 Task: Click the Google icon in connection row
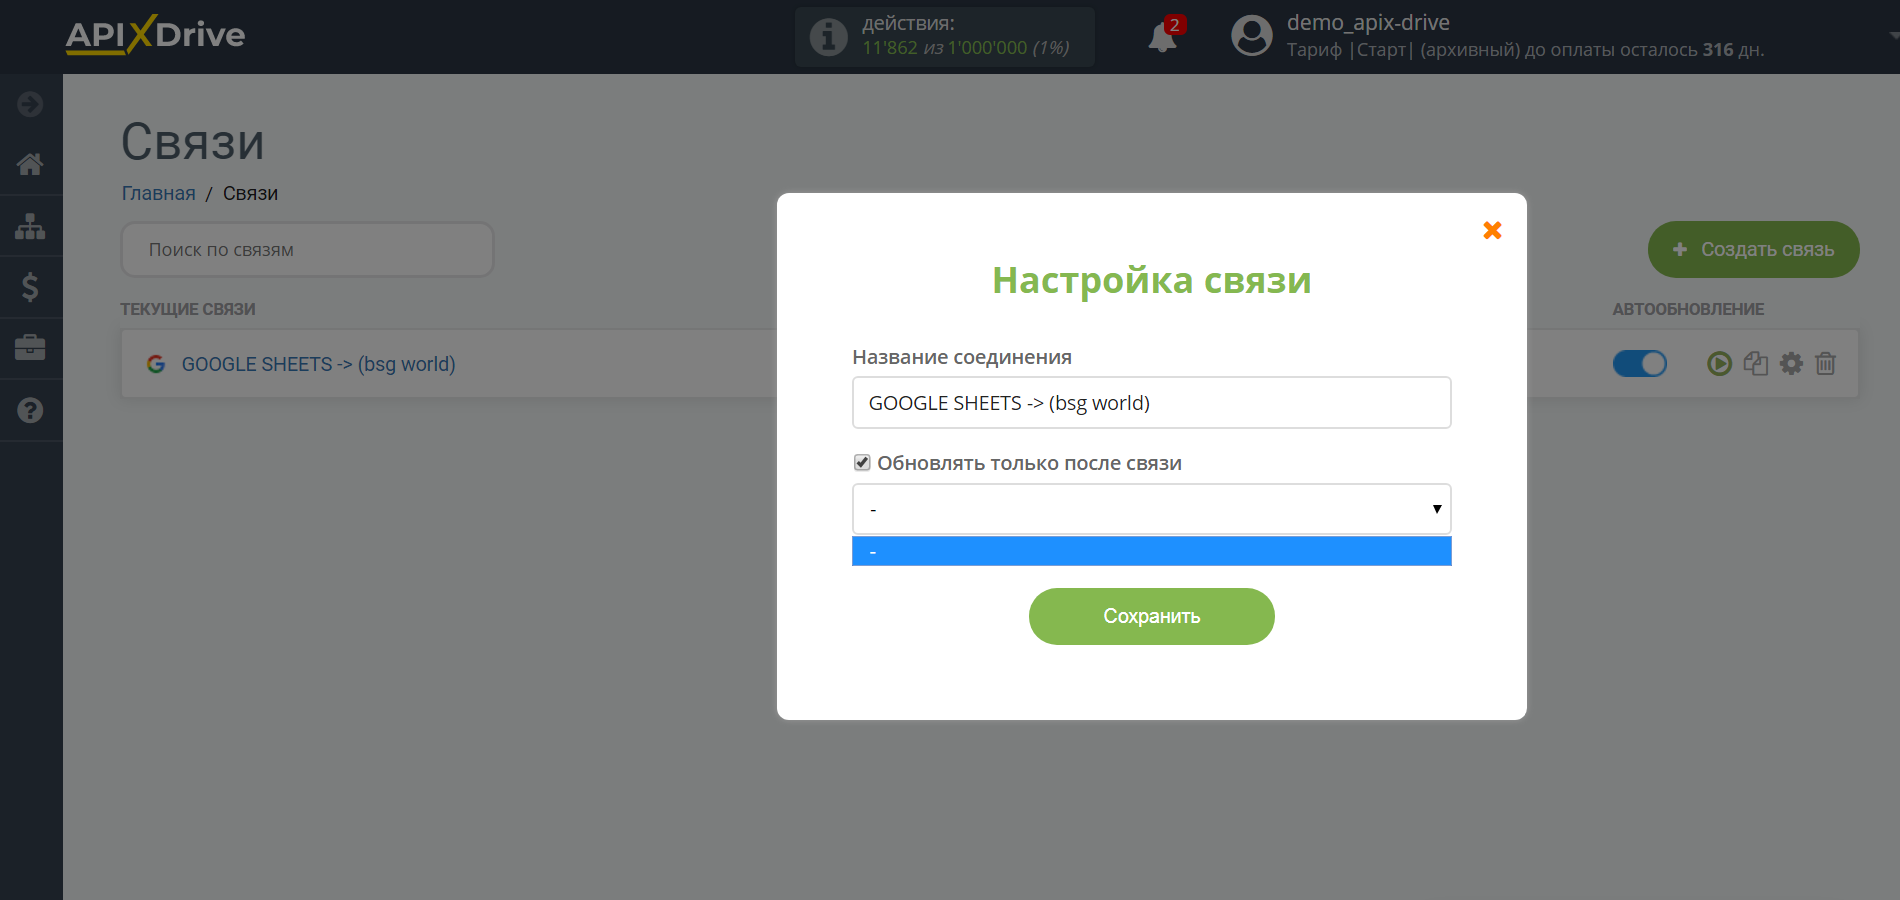[156, 364]
